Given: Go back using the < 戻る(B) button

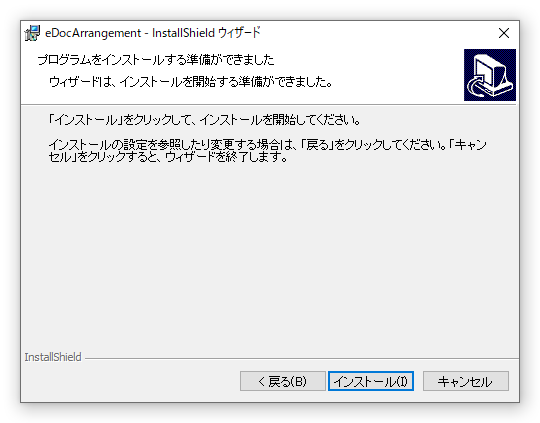Looking at the screenshot, I should coord(283,381).
